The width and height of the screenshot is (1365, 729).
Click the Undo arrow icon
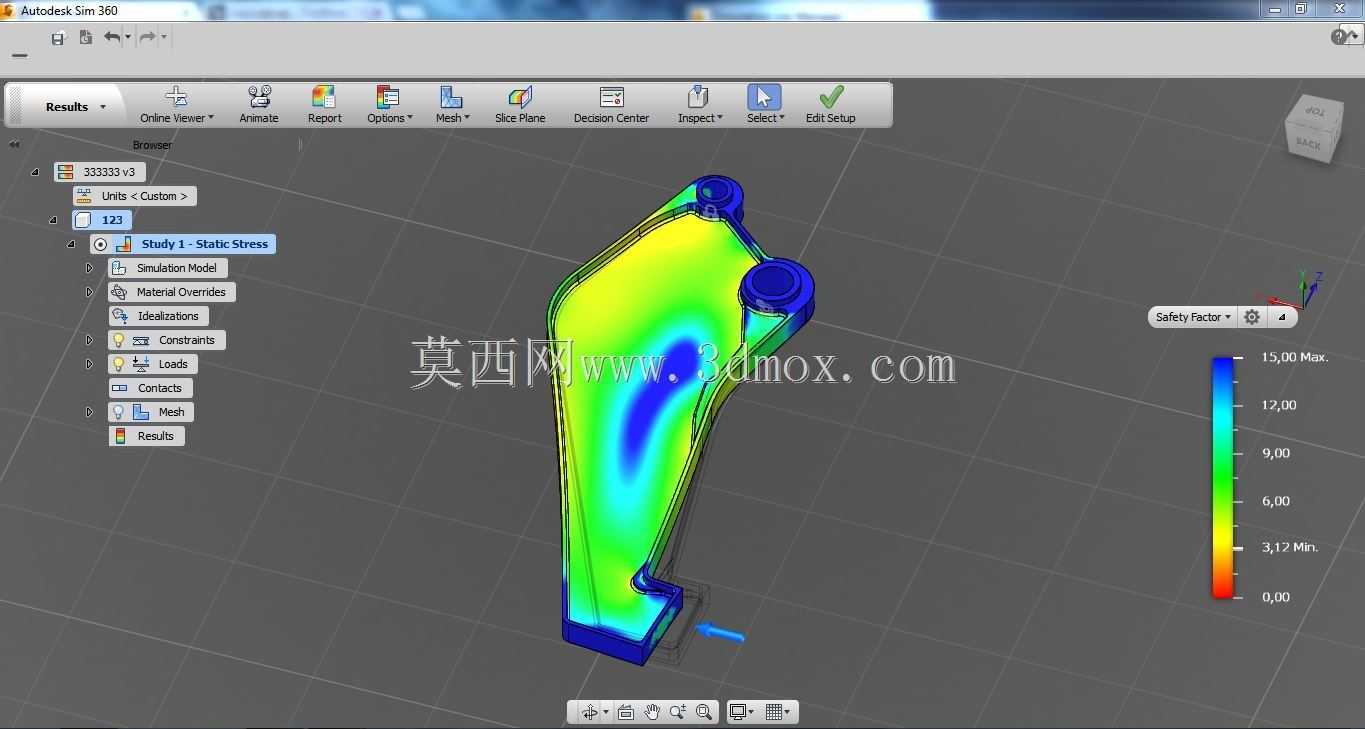point(112,37)
